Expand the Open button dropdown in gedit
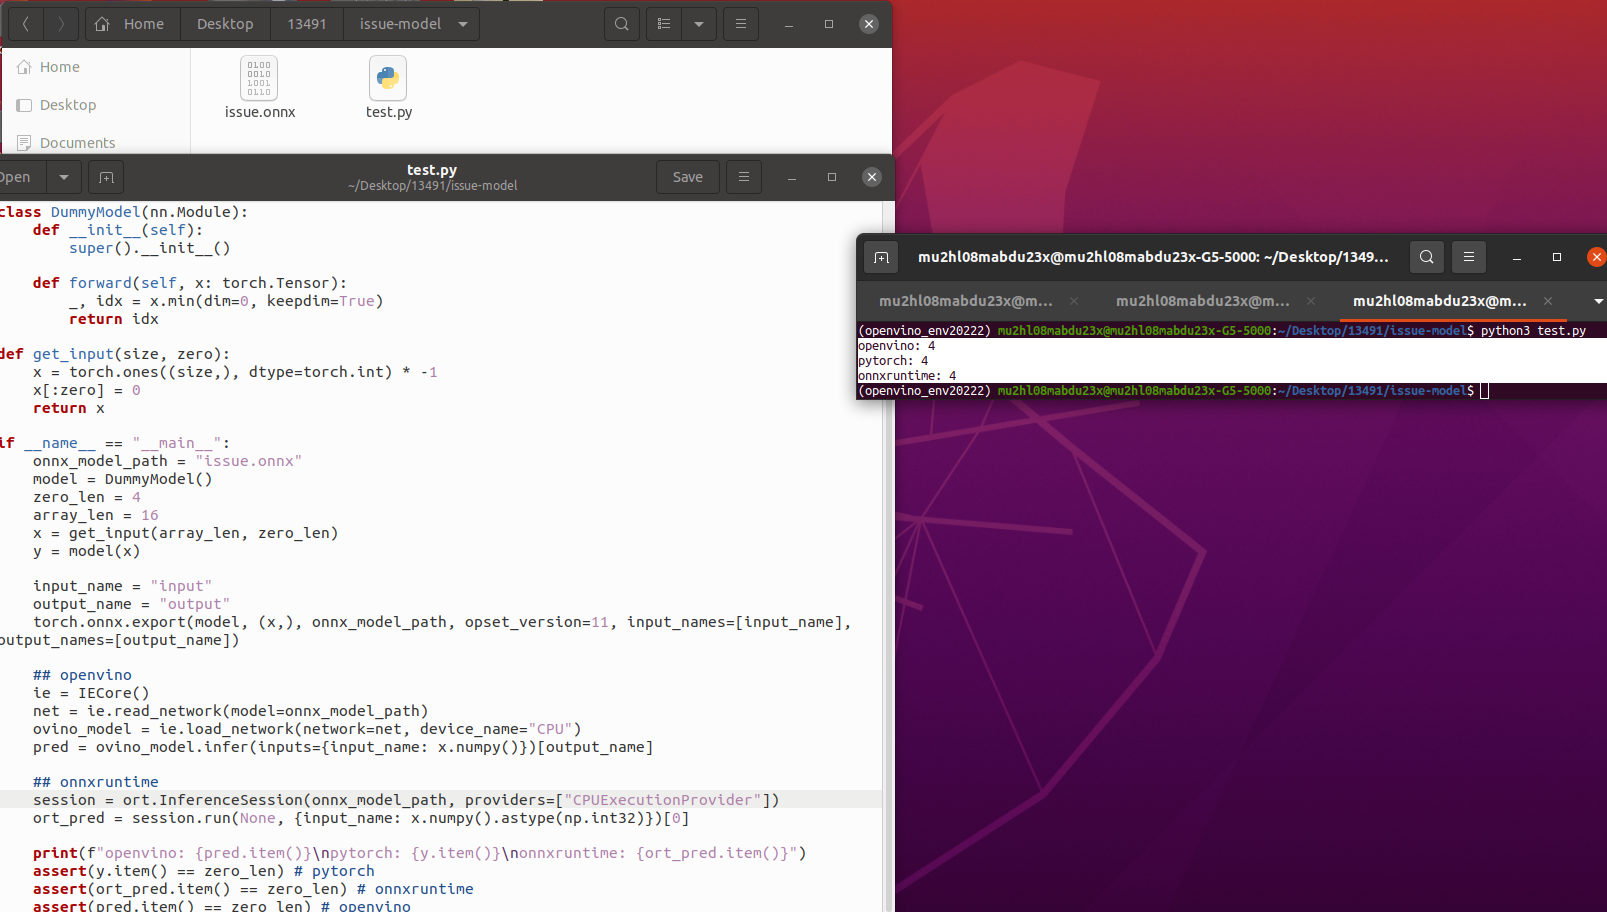1607x912 pixels. [x=63, y=177]
